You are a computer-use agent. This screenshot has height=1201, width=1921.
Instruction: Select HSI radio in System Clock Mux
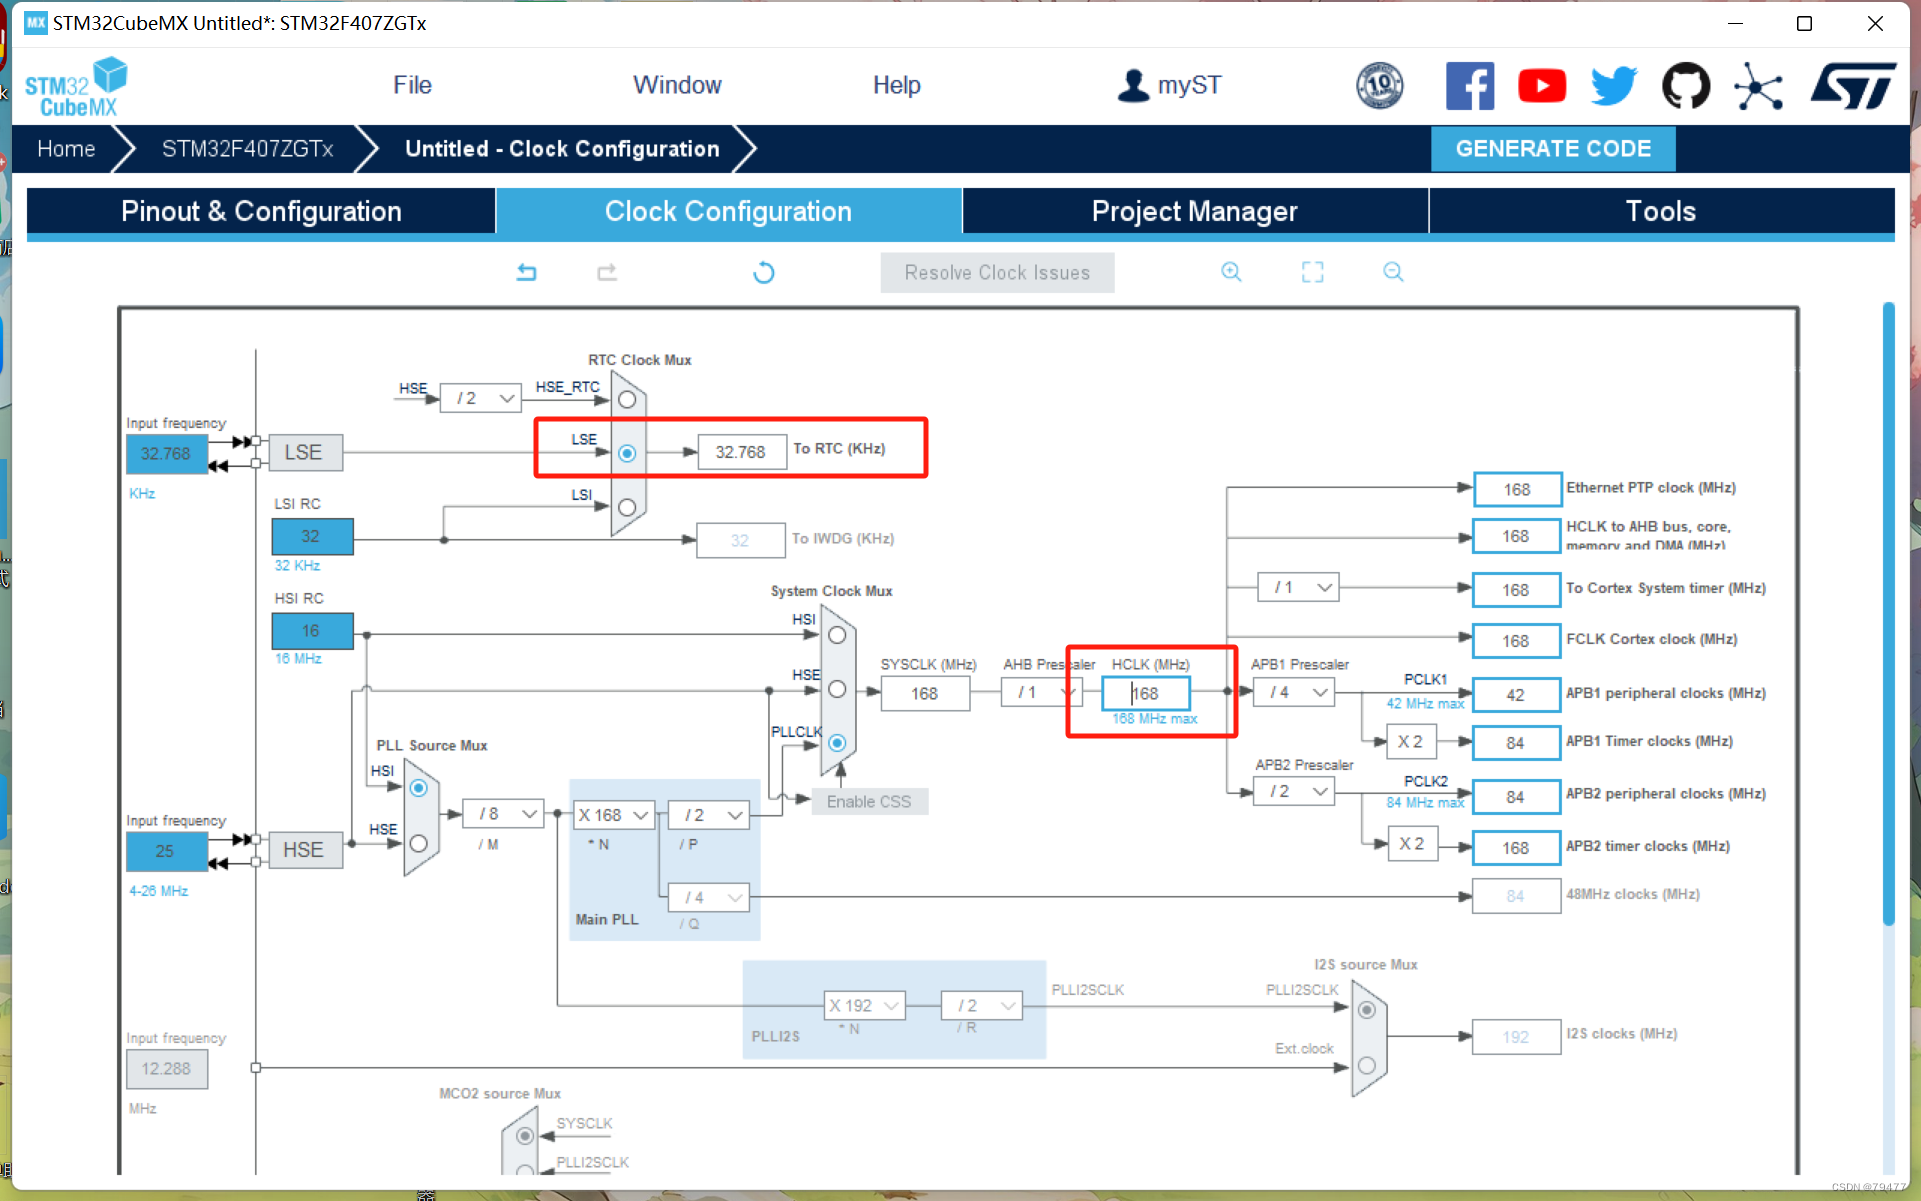pos(837,635)
